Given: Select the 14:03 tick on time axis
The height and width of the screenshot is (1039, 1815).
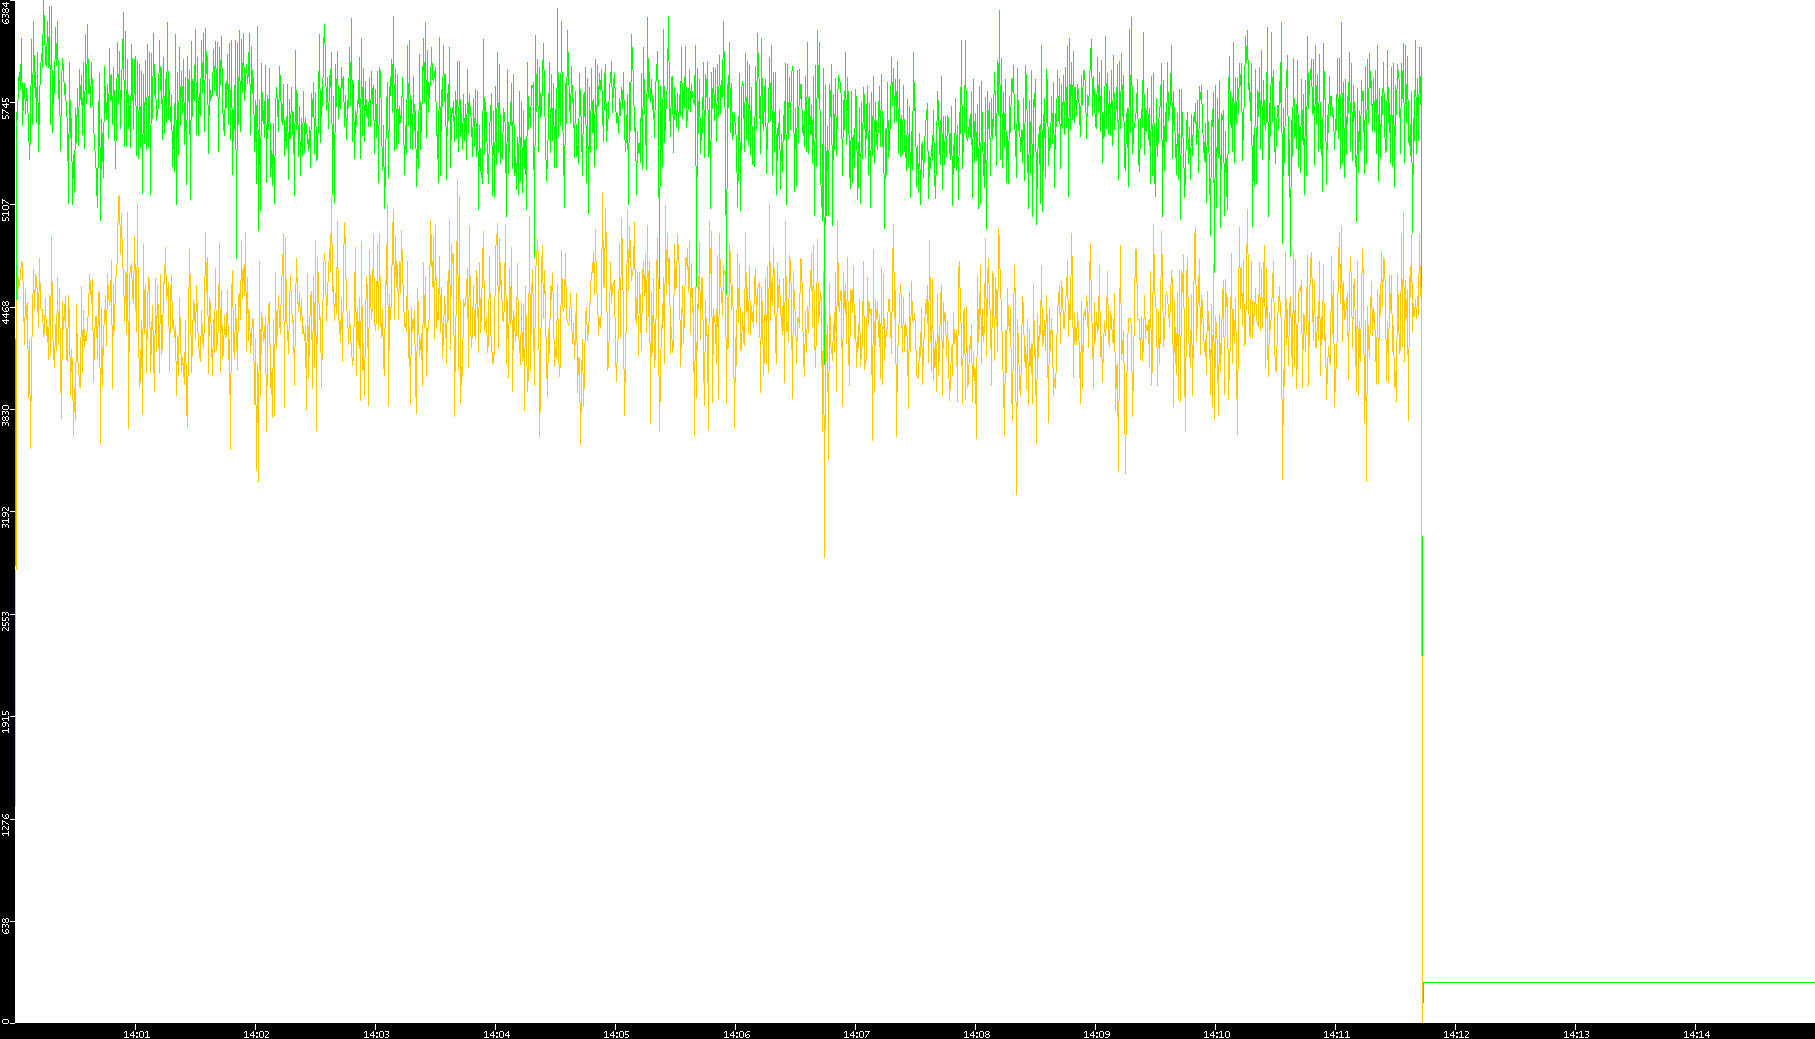Looking at the screenshot, I should [x=376, y=1033].
